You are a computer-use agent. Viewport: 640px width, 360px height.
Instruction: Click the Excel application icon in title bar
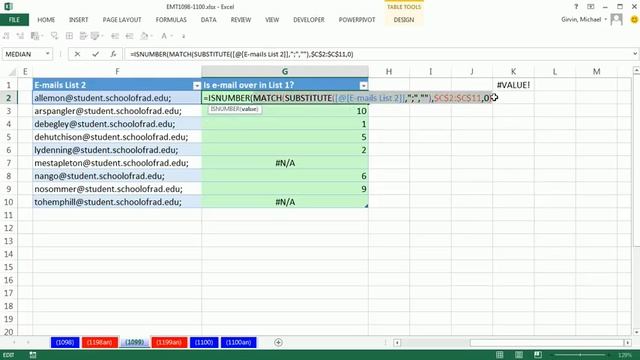pyautogui.click(x=8, y=7)
